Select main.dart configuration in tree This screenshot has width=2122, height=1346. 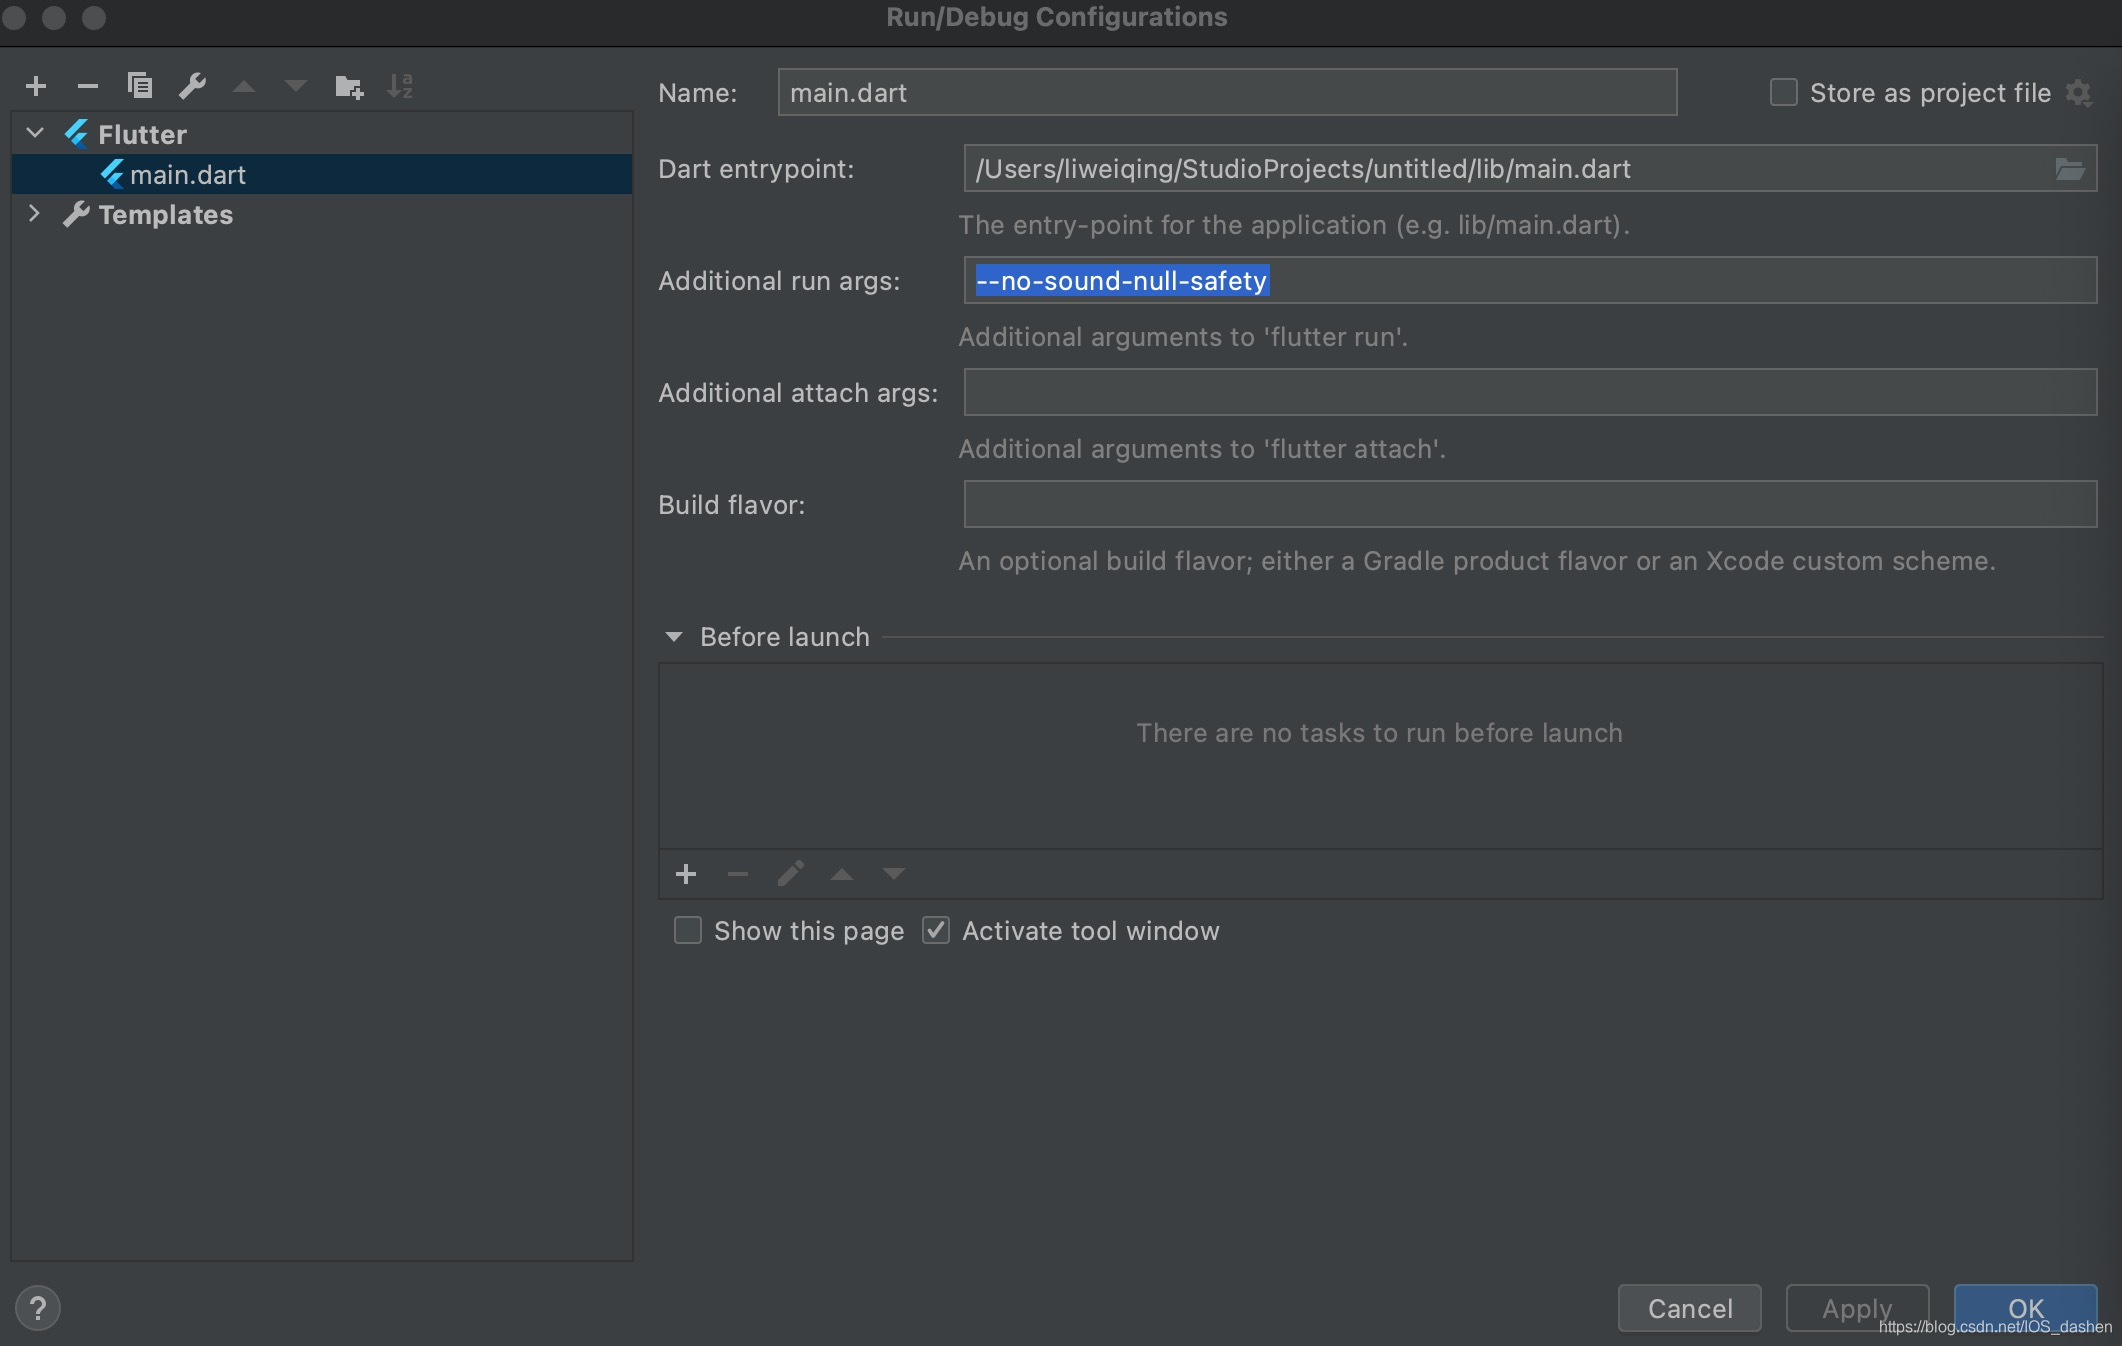188,175
